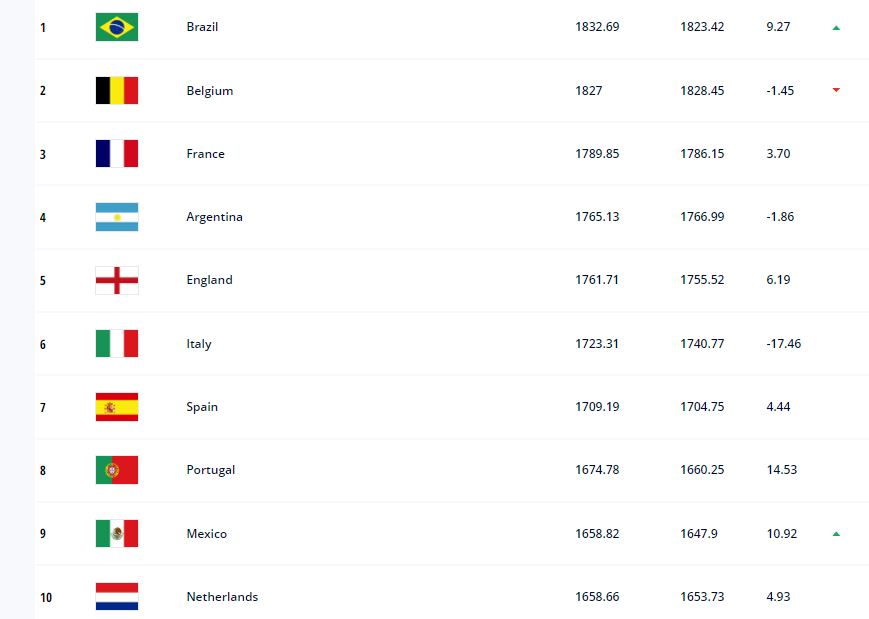This screenshot has width=869, height=619.
Task: Select the Portugal team name
Action: [210, 470]
